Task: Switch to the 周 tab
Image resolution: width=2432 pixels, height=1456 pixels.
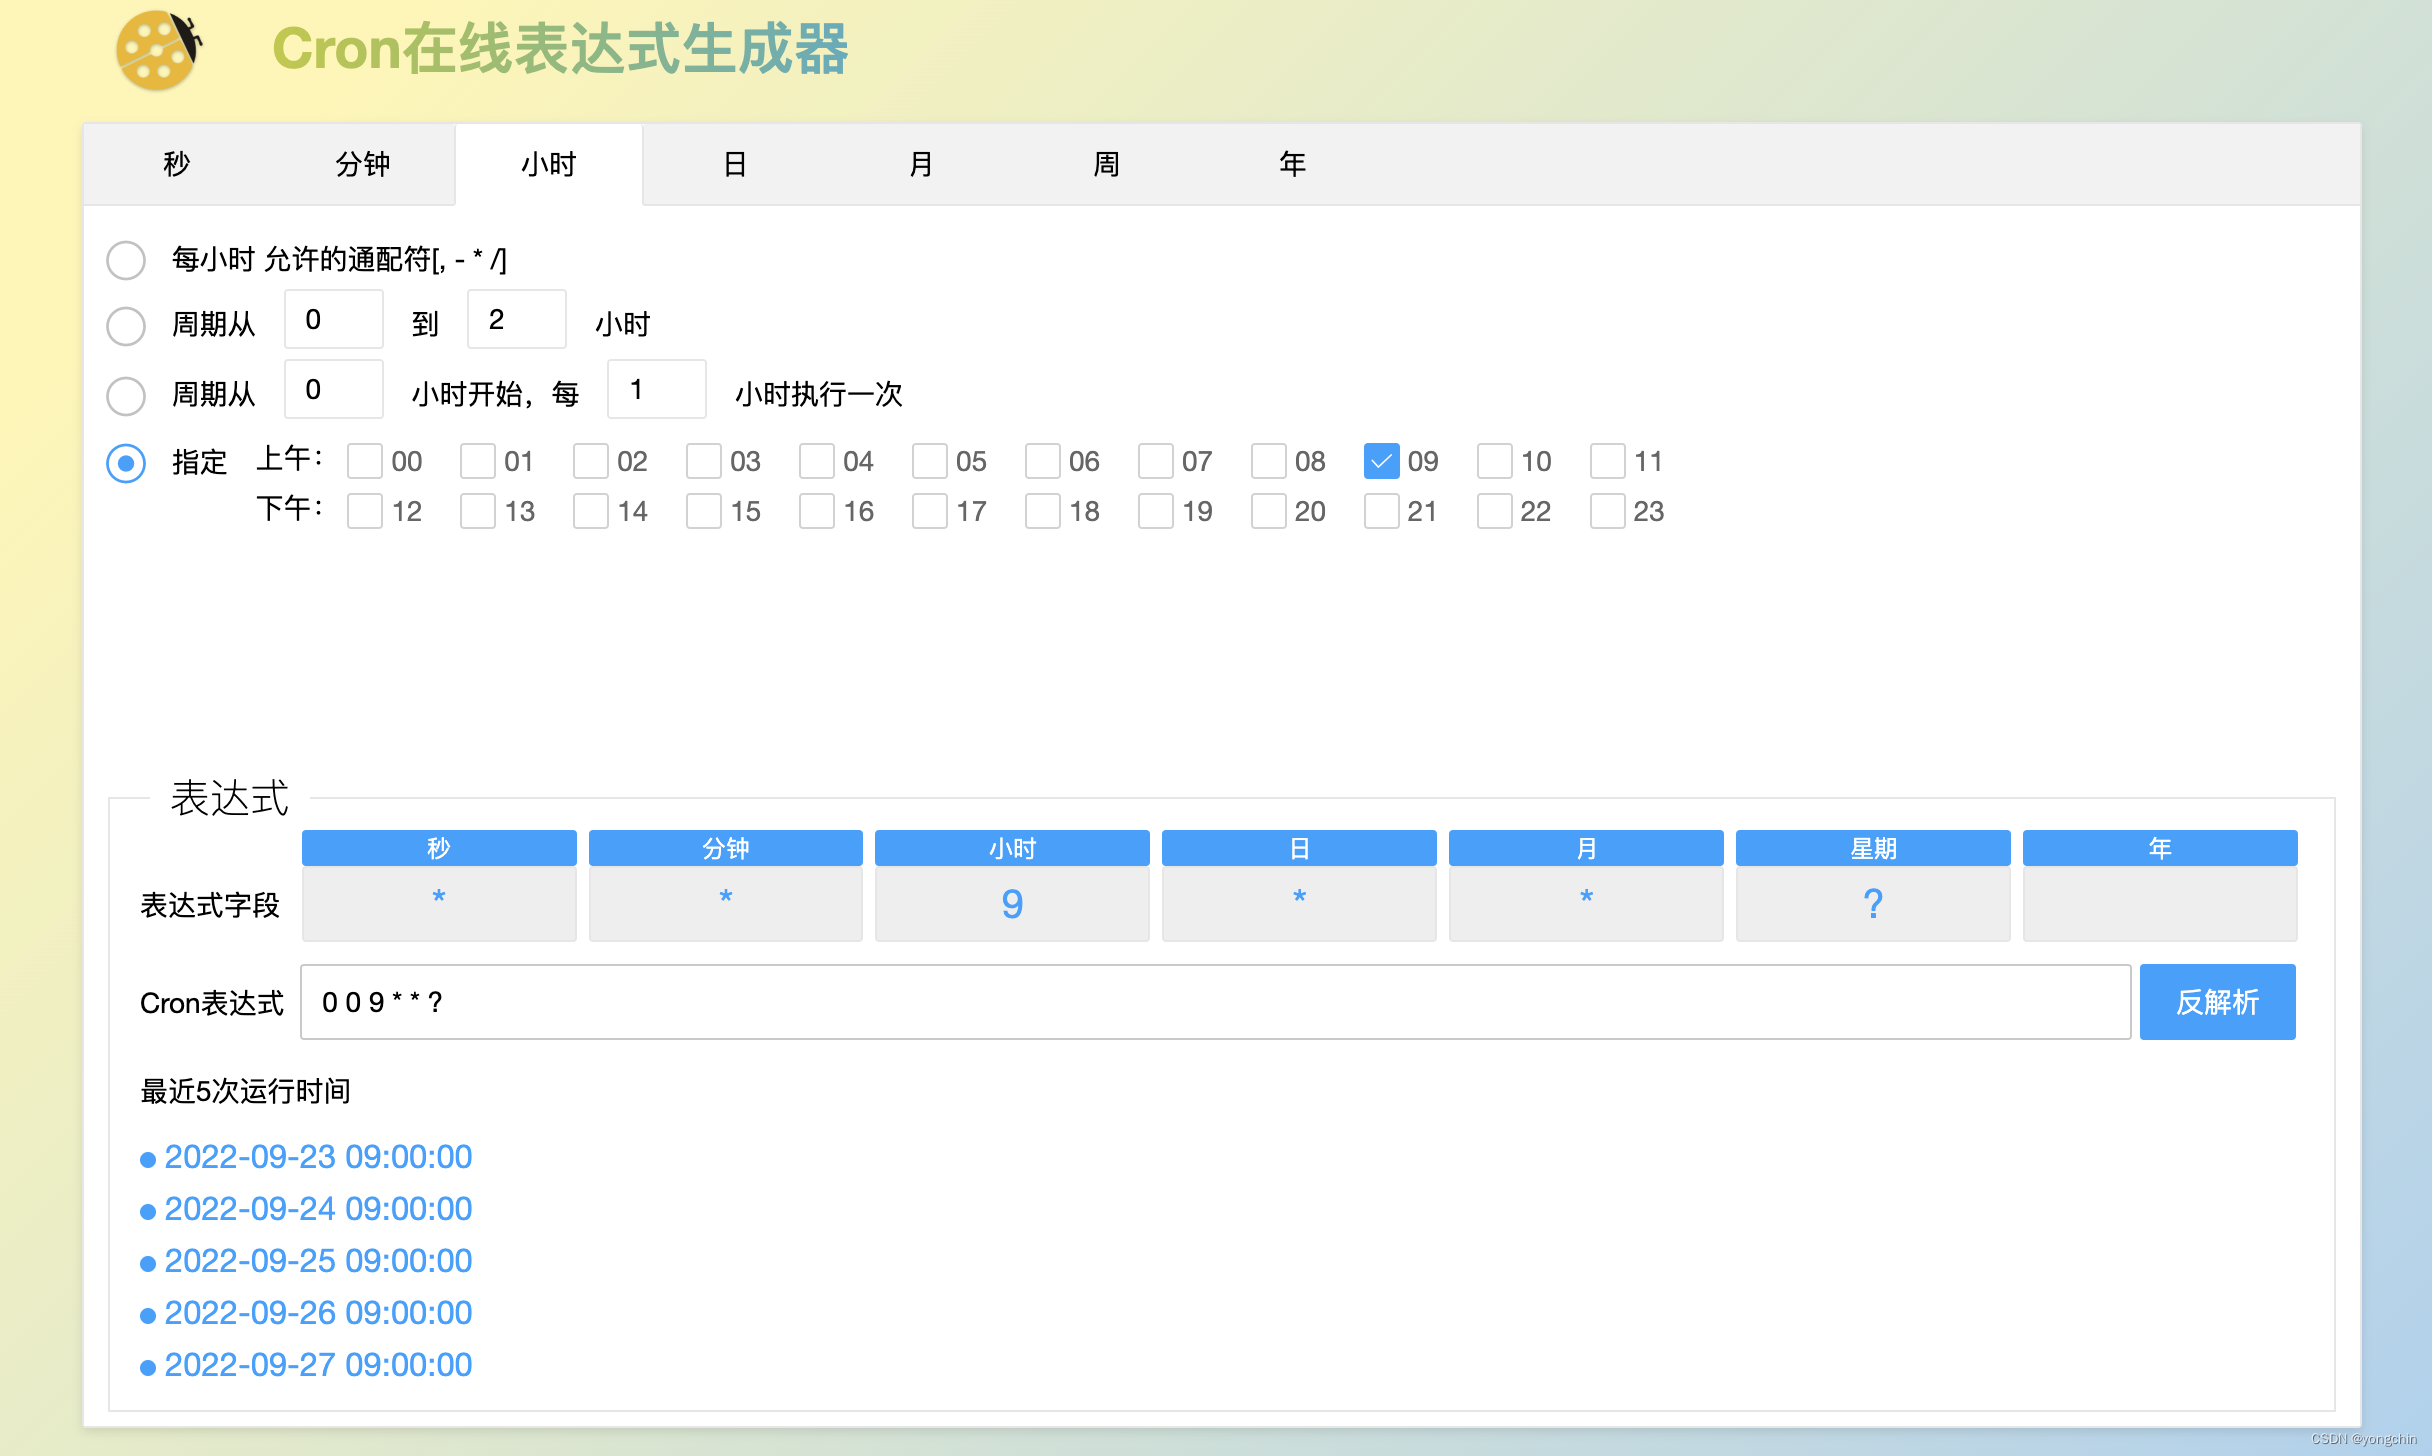Action: pyautogui.click(x=1106, y=164)
